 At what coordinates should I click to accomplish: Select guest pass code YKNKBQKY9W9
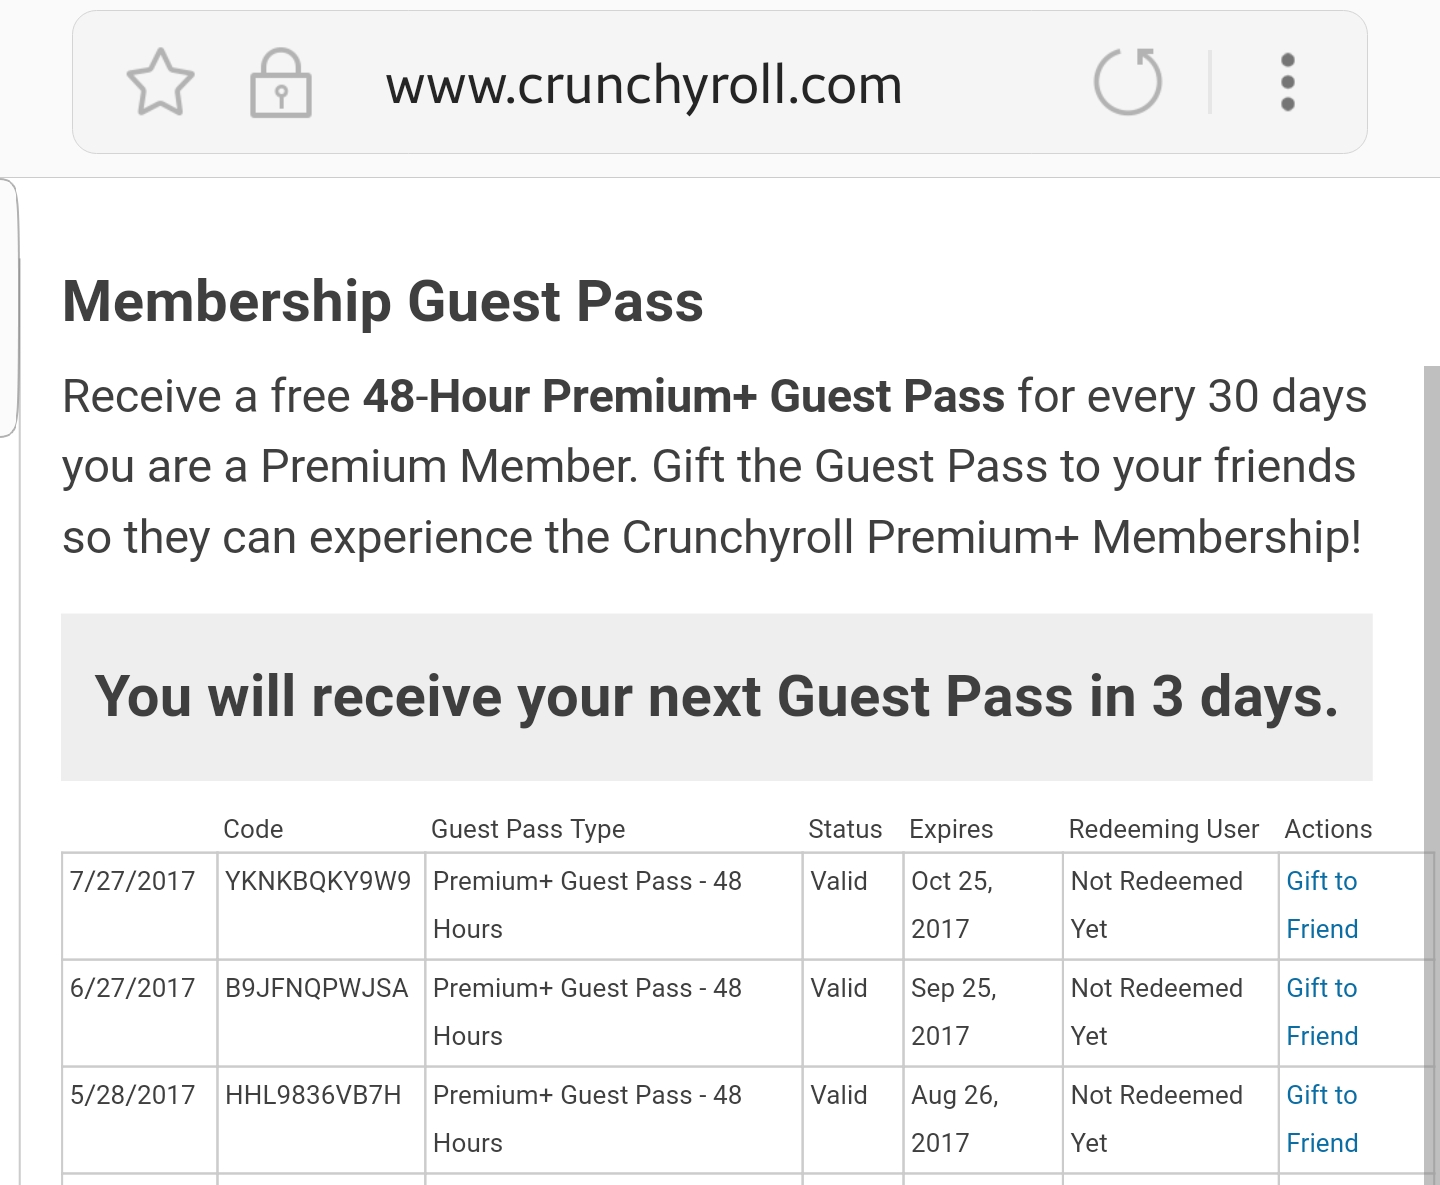(318, 881)
